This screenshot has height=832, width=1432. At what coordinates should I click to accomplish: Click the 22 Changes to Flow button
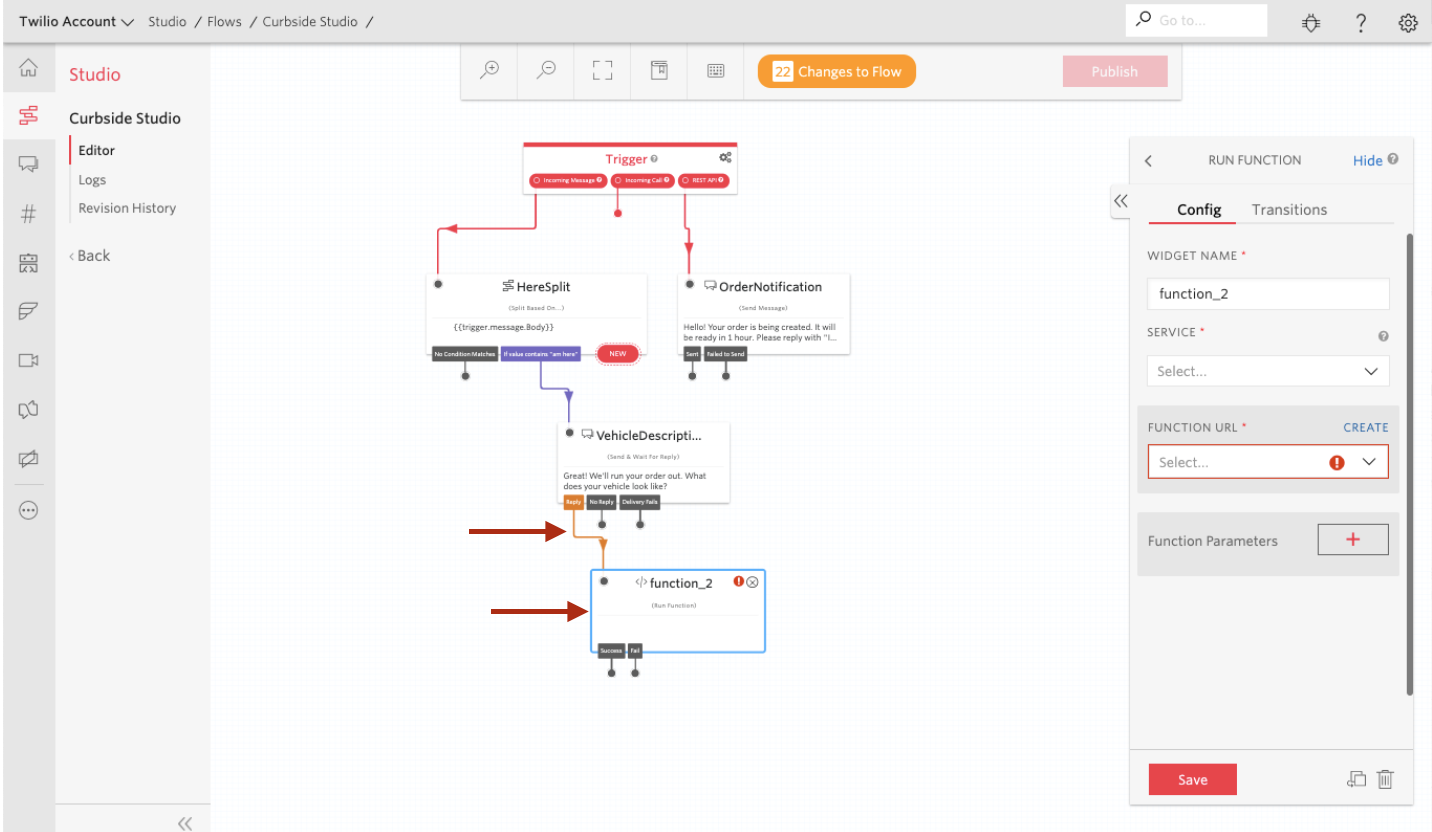tap(836, 71)
